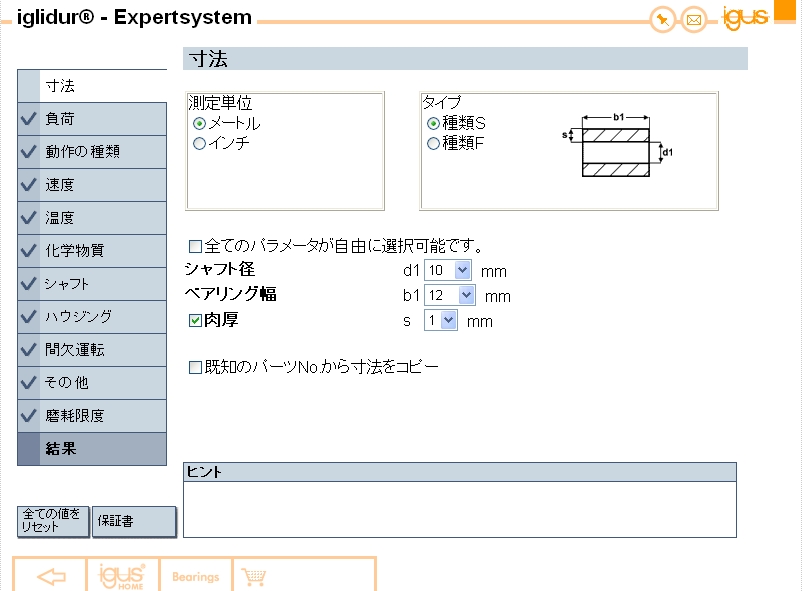
Task: Open the s wall thickness dropdown
Action: coord(440,320)
